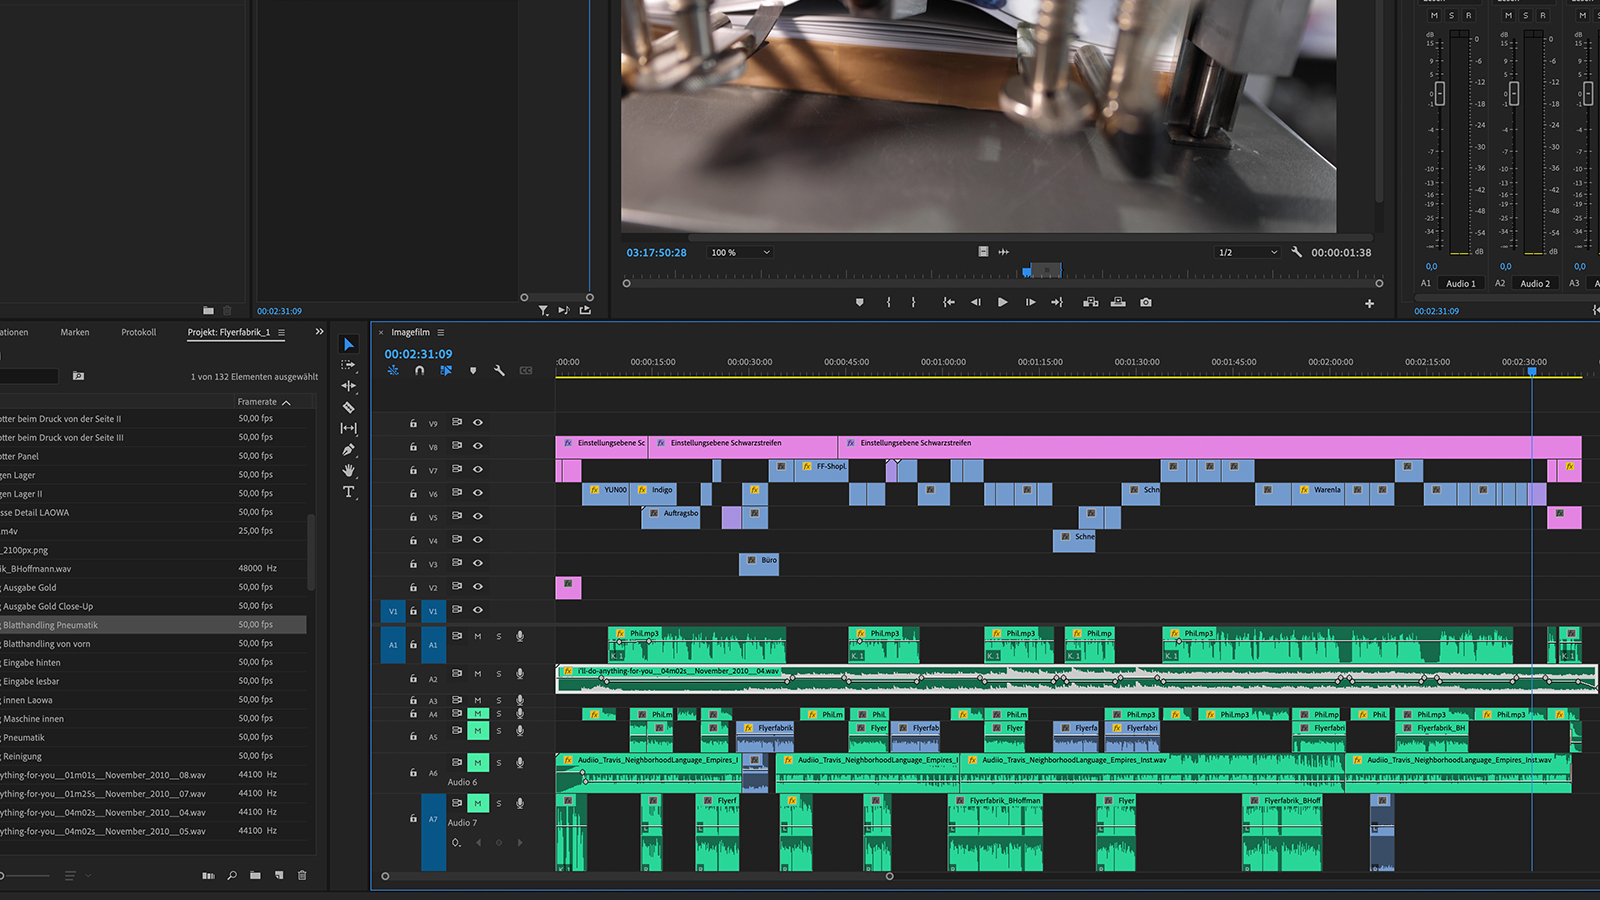Open the zoom level 100 % dropdown
The width and height of the screenshot is (1600, 900).
click(x=740, y=252)
